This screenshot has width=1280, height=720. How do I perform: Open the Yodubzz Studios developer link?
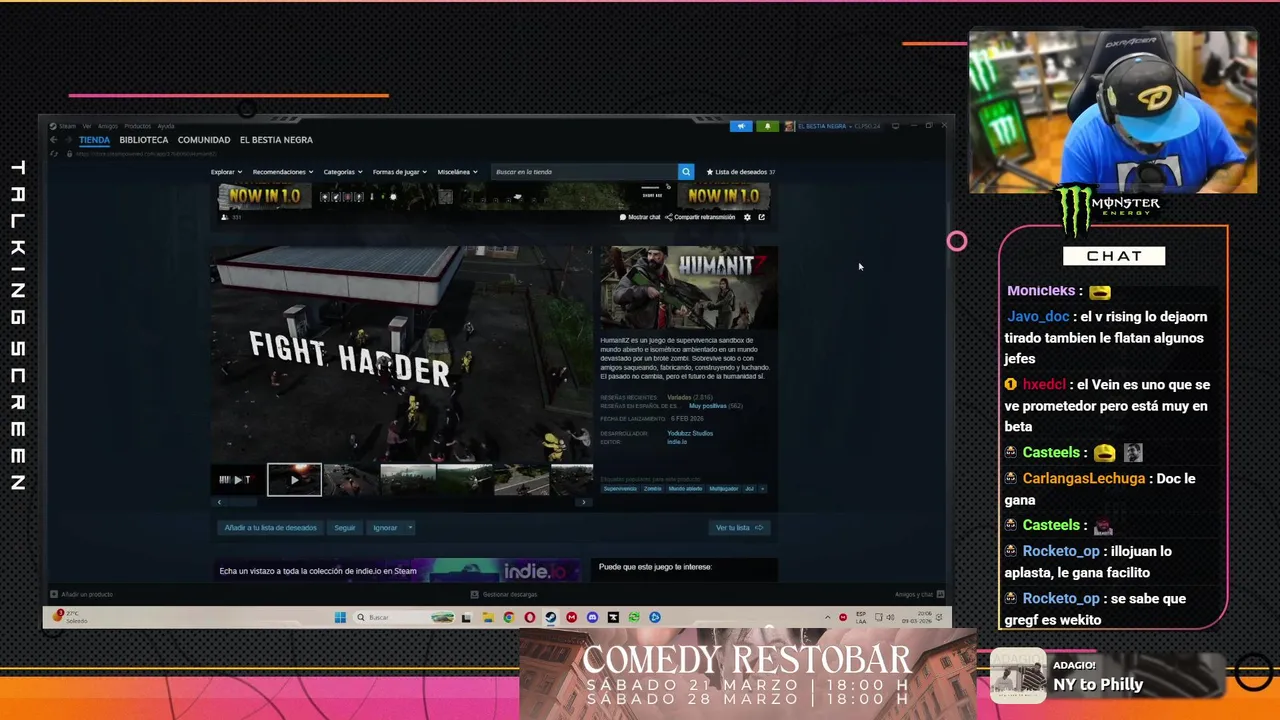pyautogui.click(x=690, y=434)
